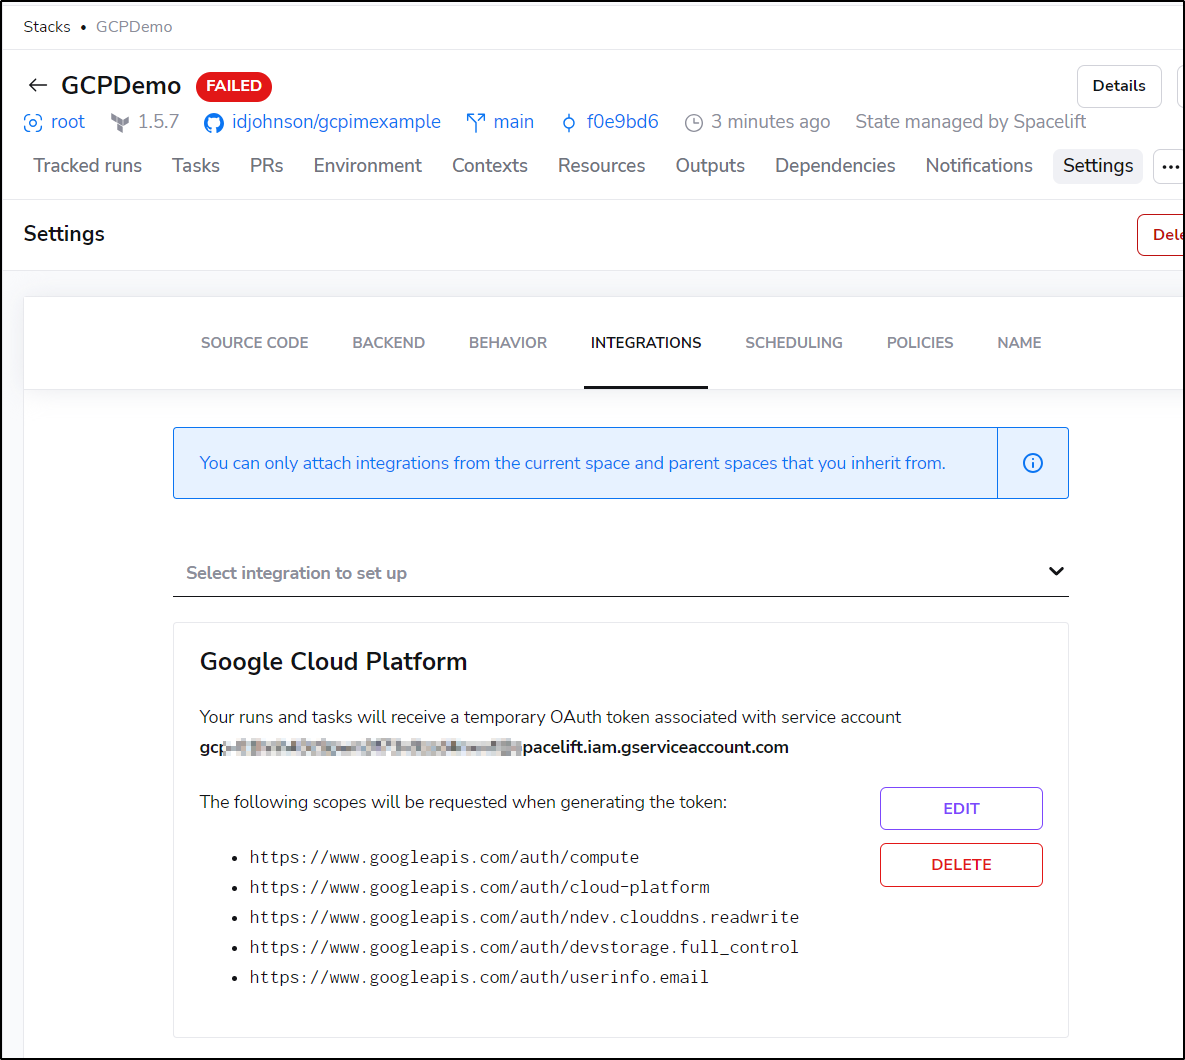
Task: Click the Select integration to set up field
Action: (620, 573)
